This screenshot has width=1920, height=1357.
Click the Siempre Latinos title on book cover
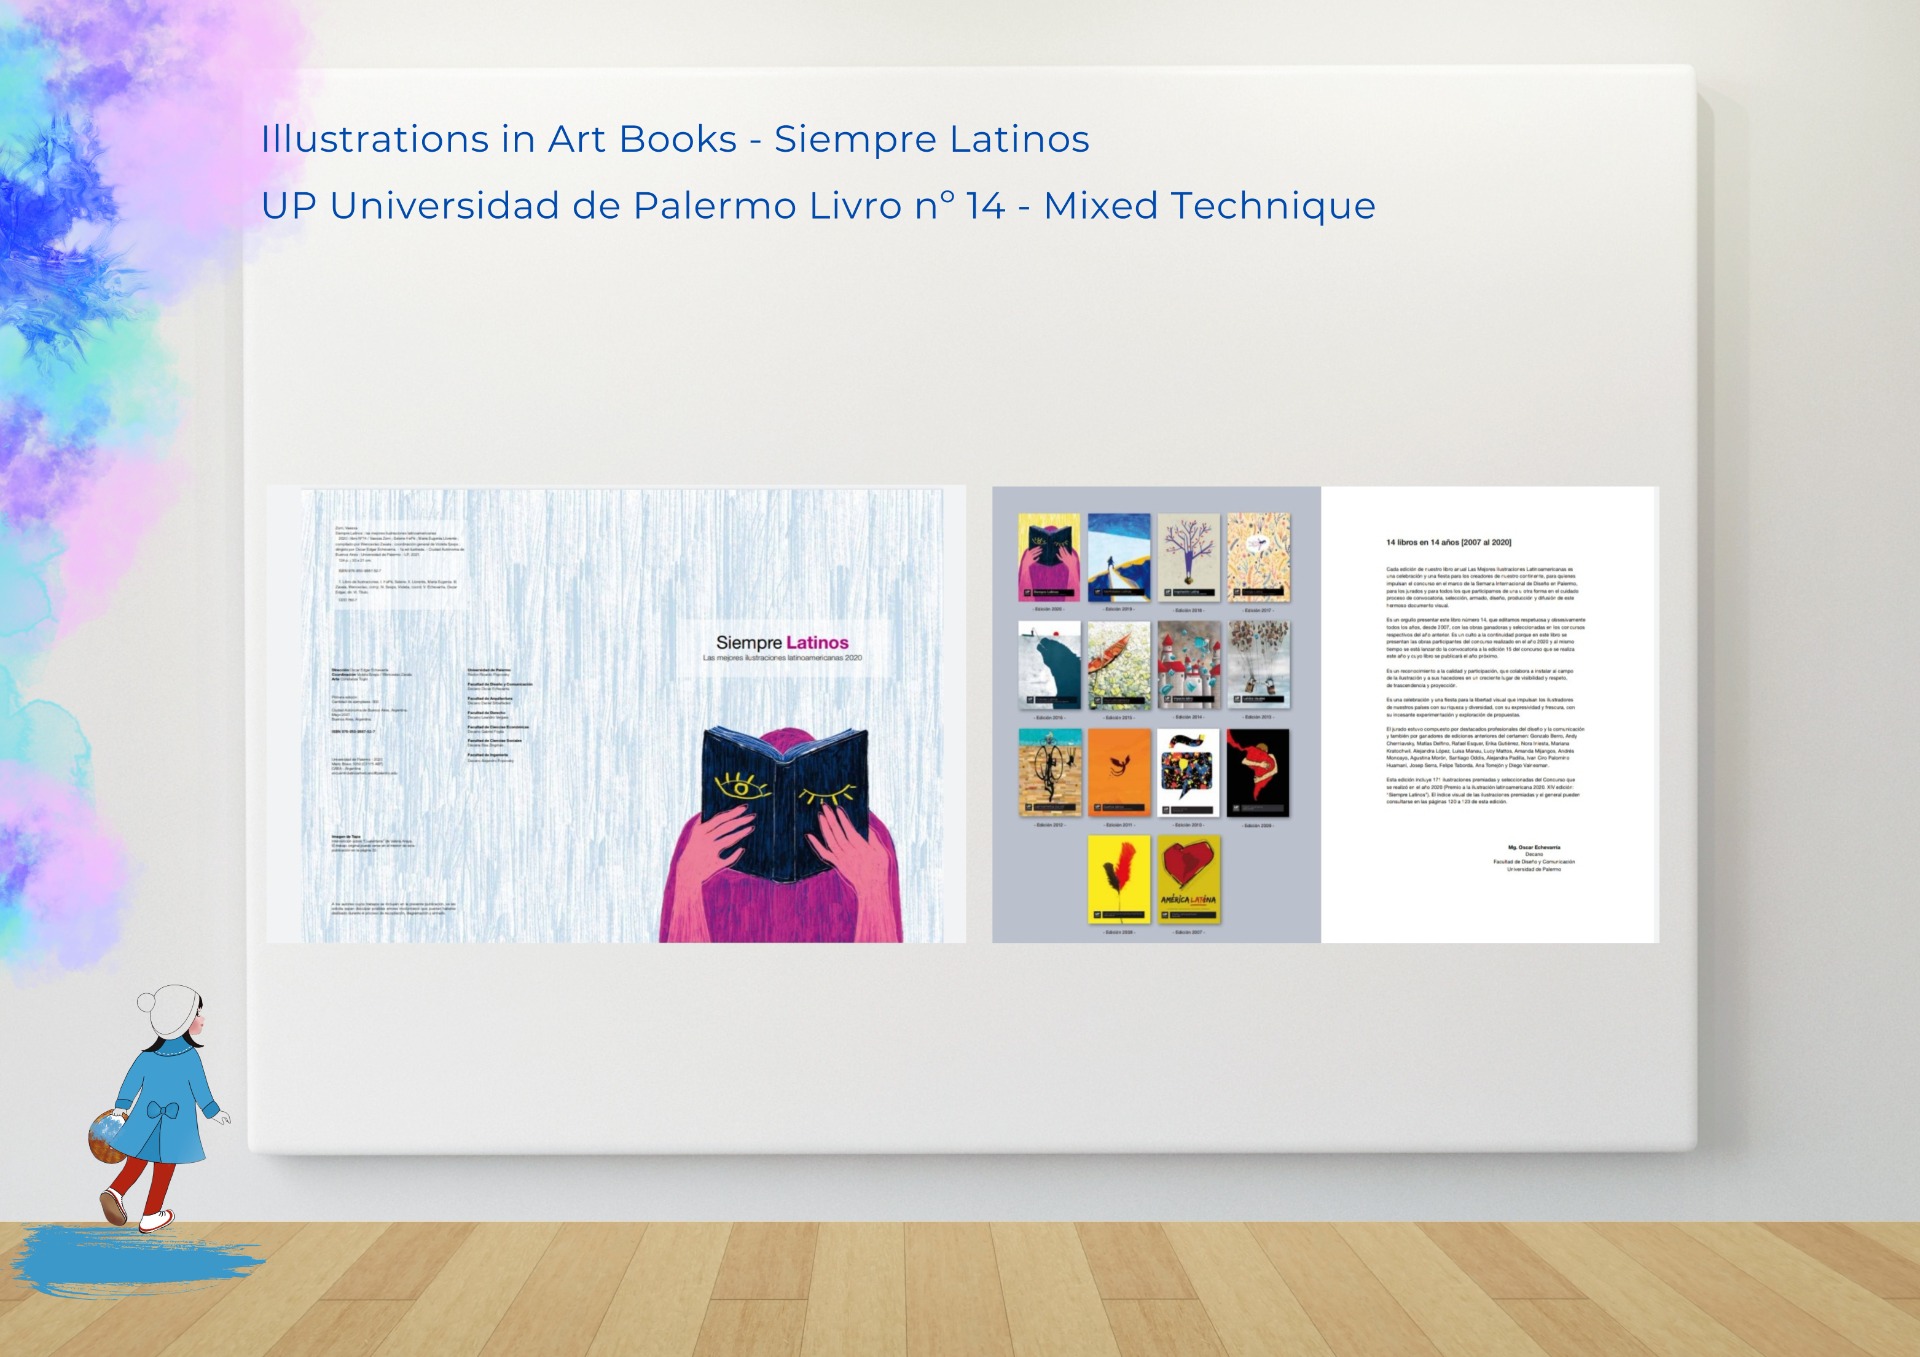pos(782,642)
